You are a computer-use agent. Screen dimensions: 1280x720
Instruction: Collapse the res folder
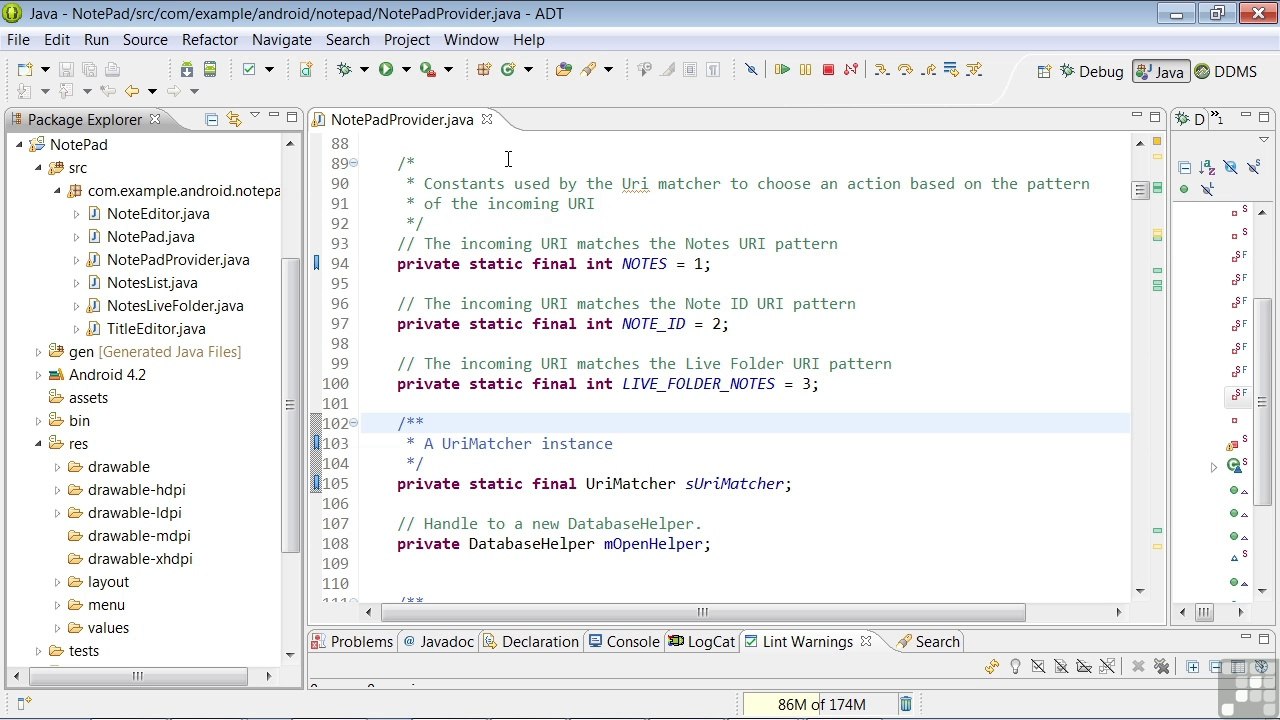(38, 443)
